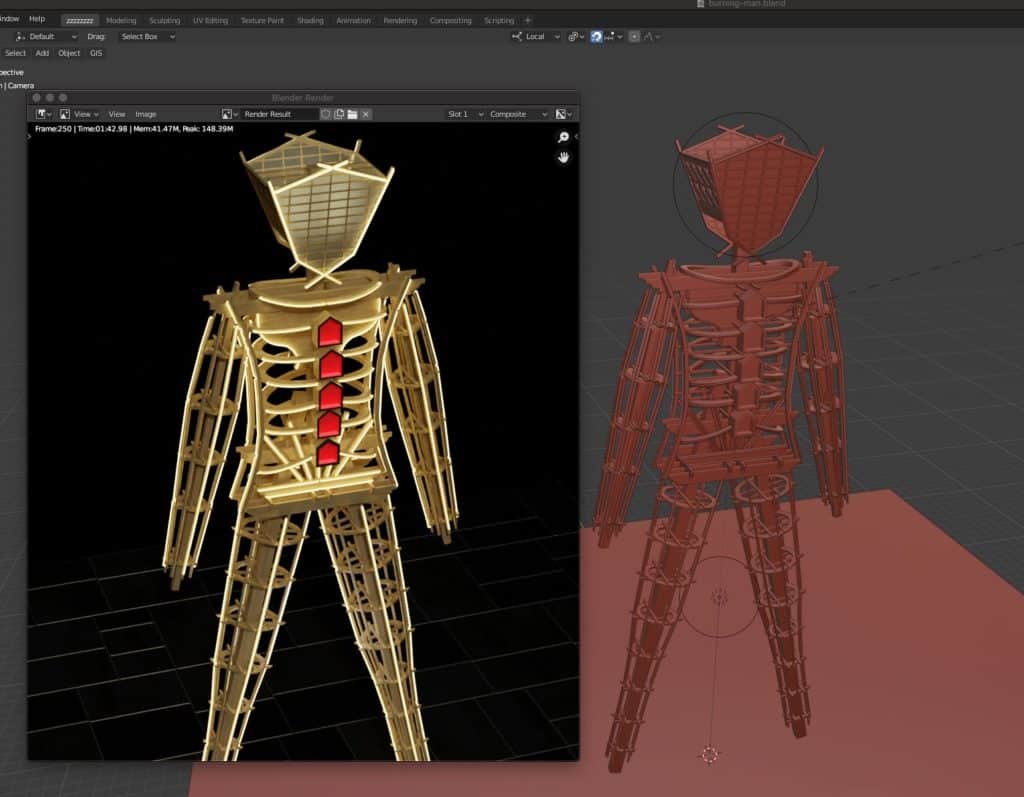
Task: Open the Default orientation dropdown
Action: [x=46, y=37]
